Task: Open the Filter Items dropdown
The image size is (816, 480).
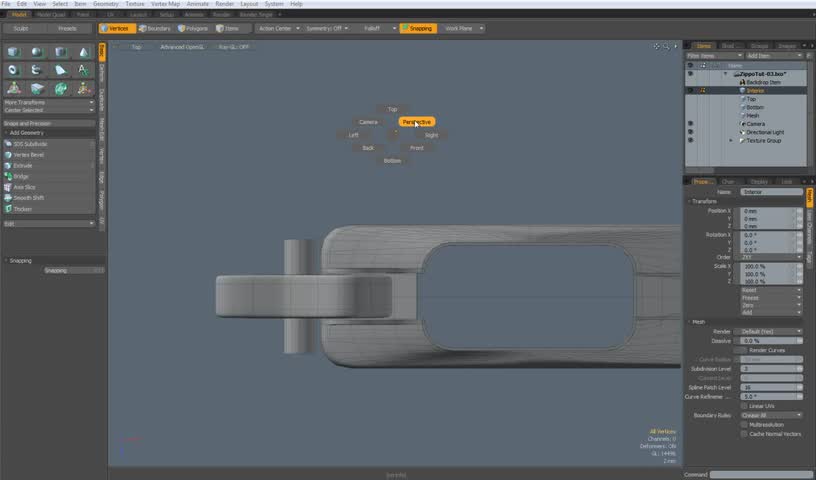Action: (714, 55)
